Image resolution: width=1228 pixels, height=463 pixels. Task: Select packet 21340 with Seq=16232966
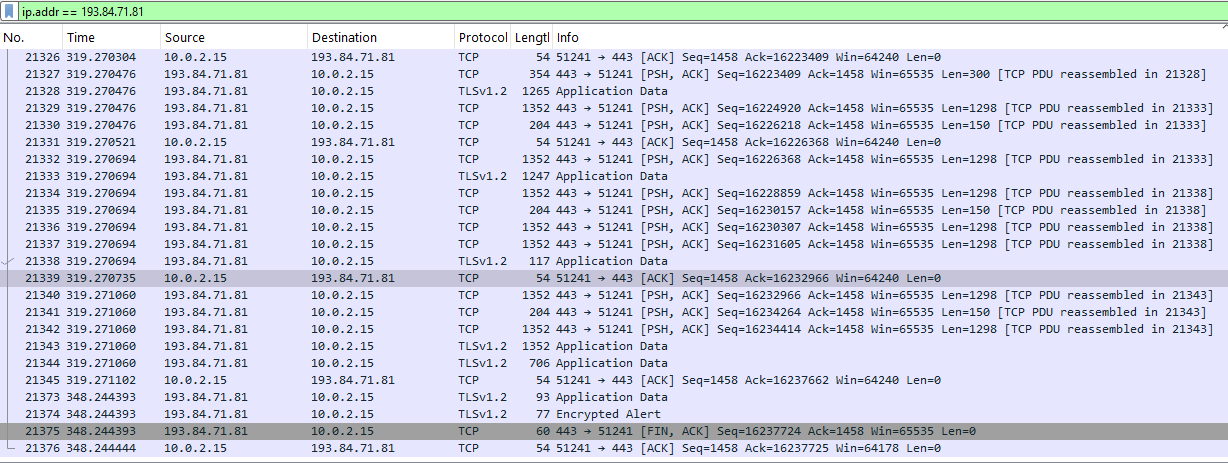tap(614, 295)
